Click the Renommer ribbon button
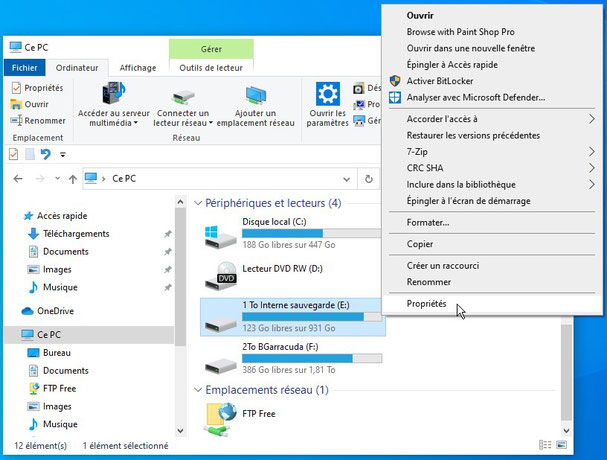Viewport: 607px width, 460px height. [38, 121]
